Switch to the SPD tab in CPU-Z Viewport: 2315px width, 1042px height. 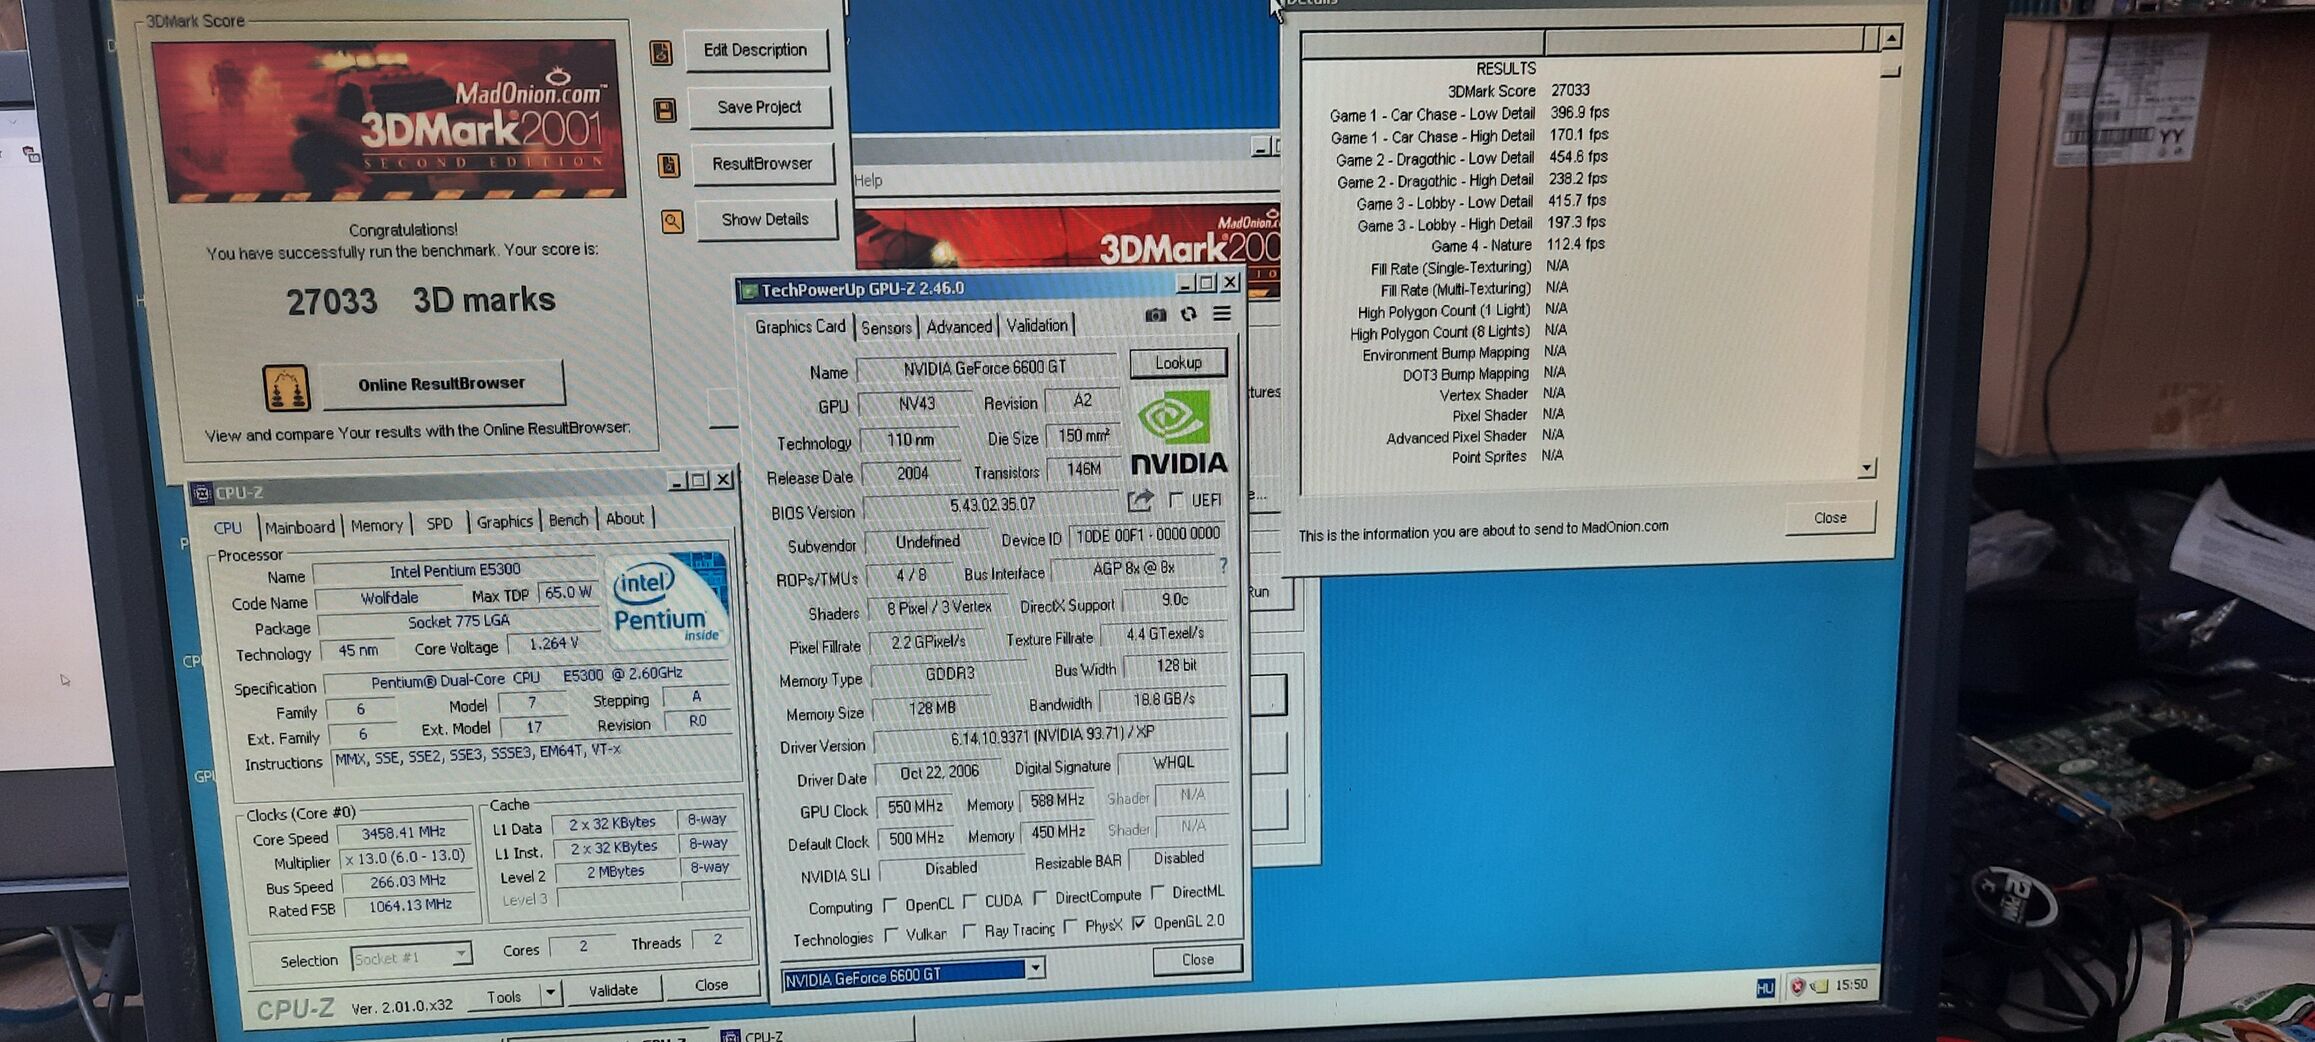pos(439,524)
